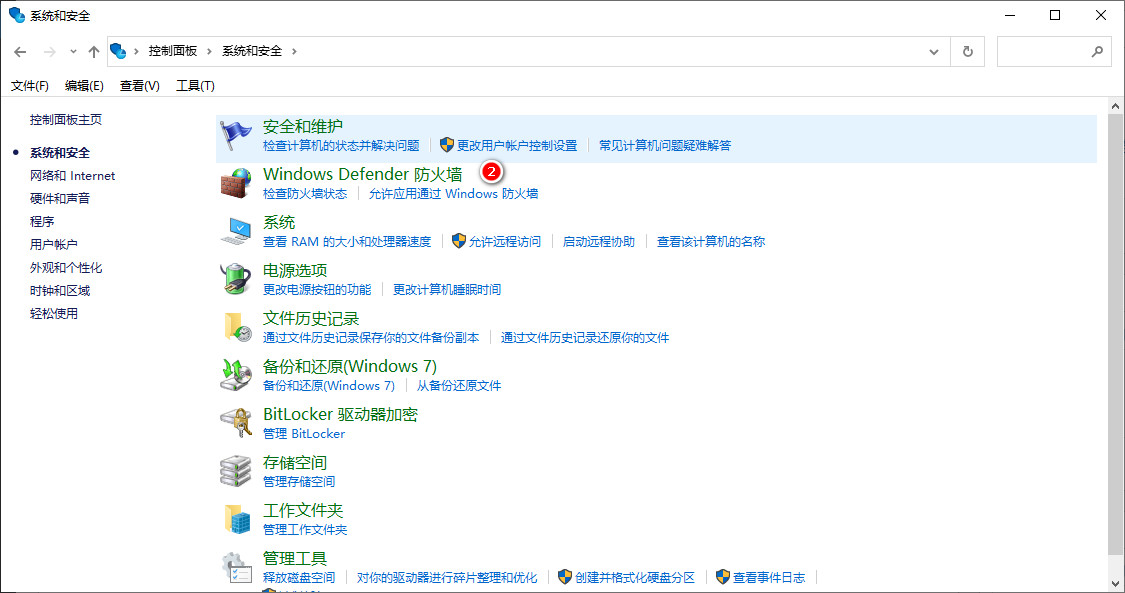Click the Security and Maintenance flag icon
The height and width of the screenshot is (593, 1125).
pos(236,134)
